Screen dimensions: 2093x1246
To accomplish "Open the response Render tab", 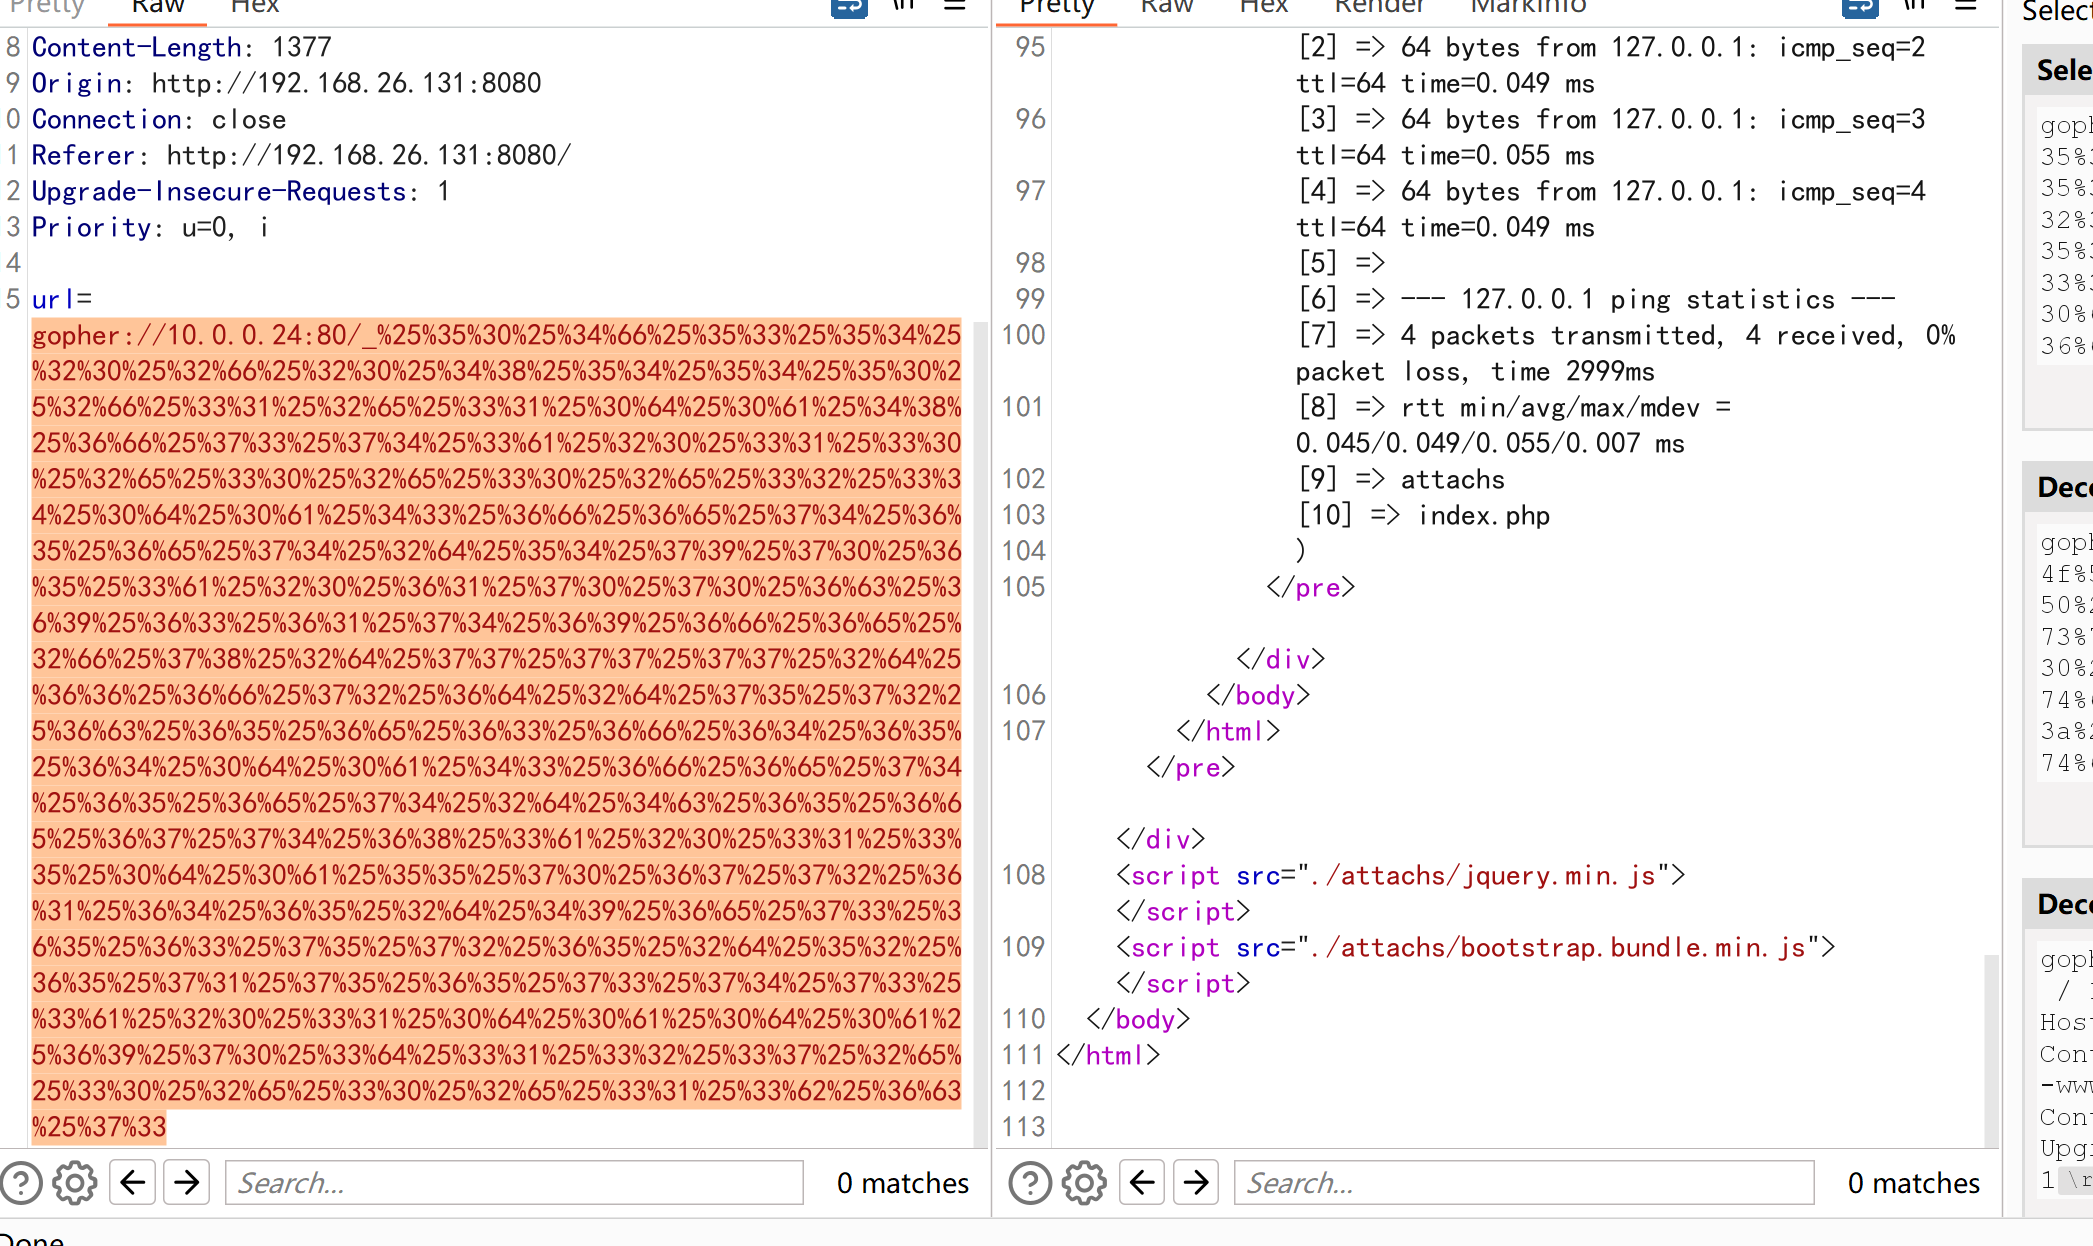I will (x=1379, y=7).
